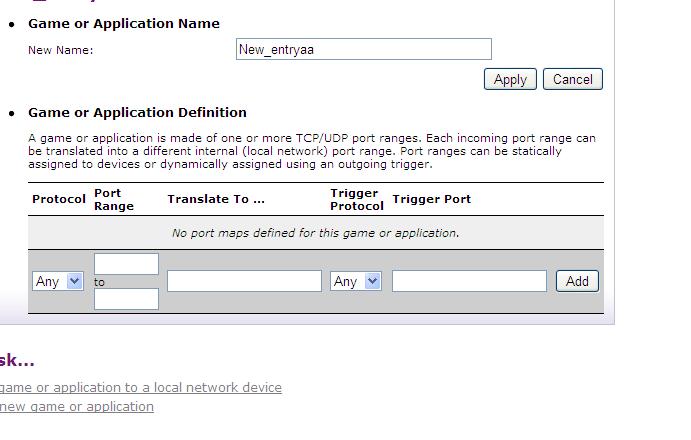Open the new game or application link
This screenshot has height=440, width=691.
coord(77,406)
